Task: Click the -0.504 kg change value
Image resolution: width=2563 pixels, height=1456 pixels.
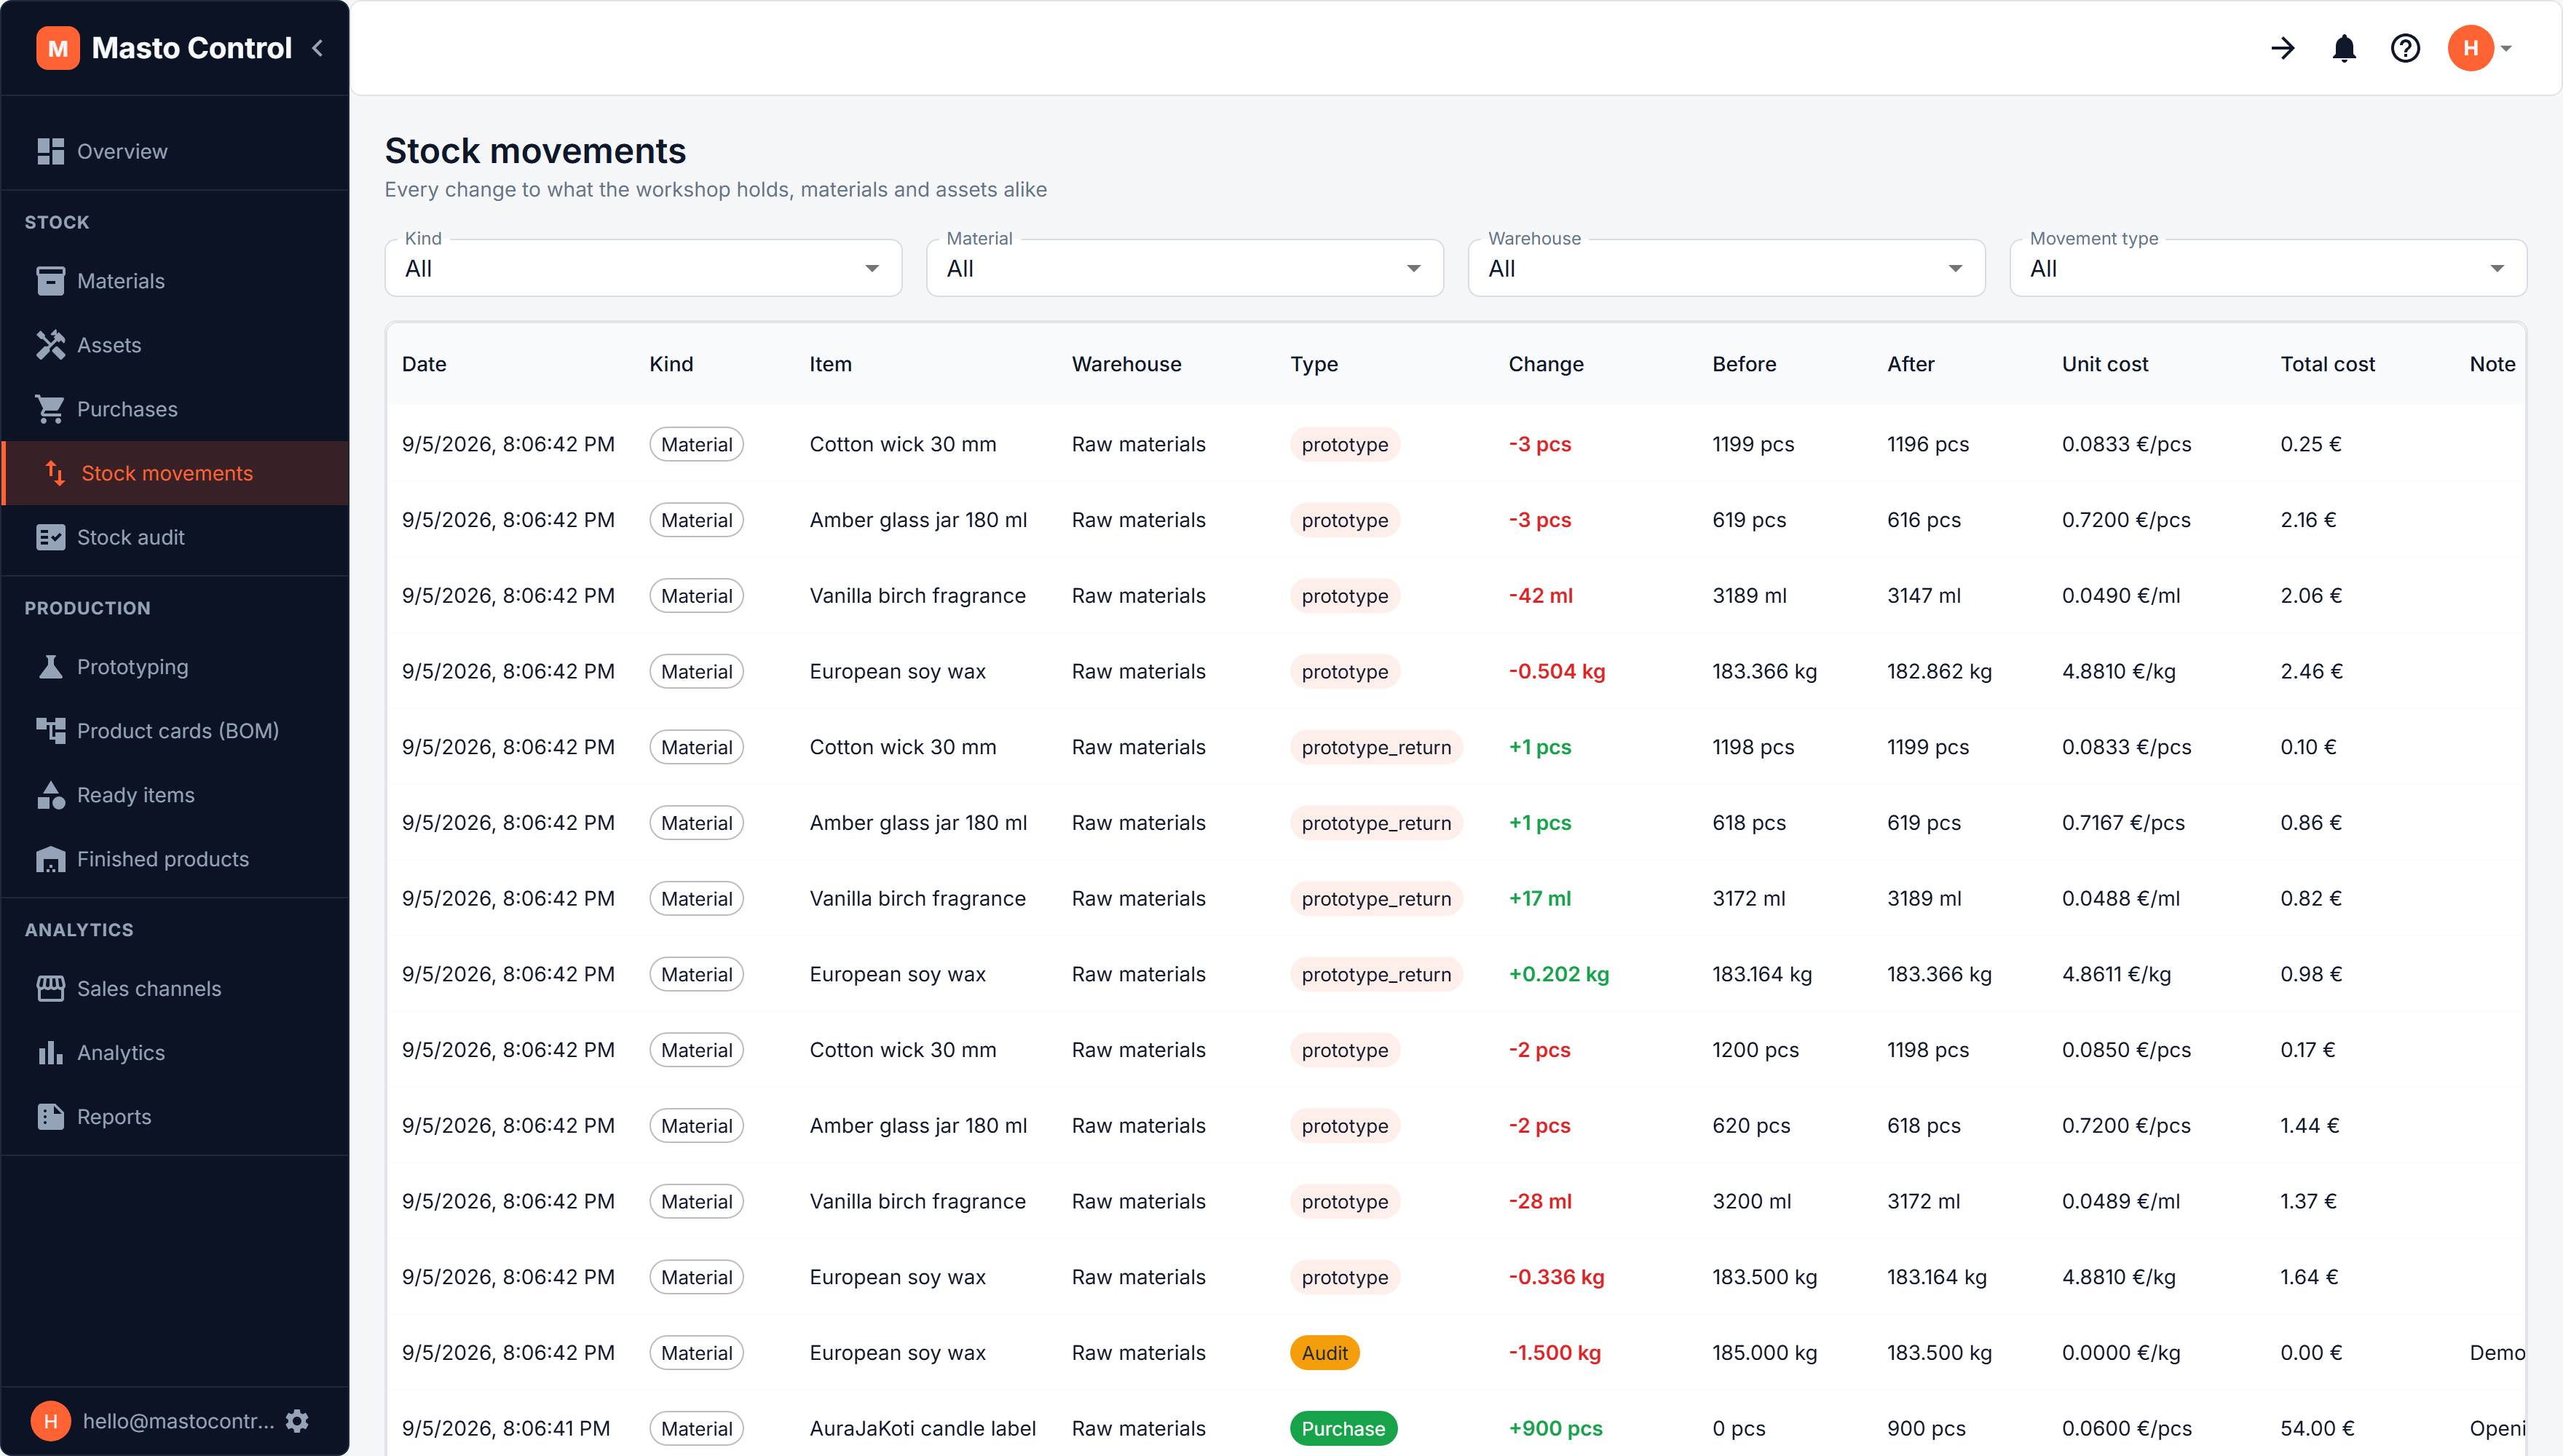Action: pyautogui.click(x=1556, y=671)
